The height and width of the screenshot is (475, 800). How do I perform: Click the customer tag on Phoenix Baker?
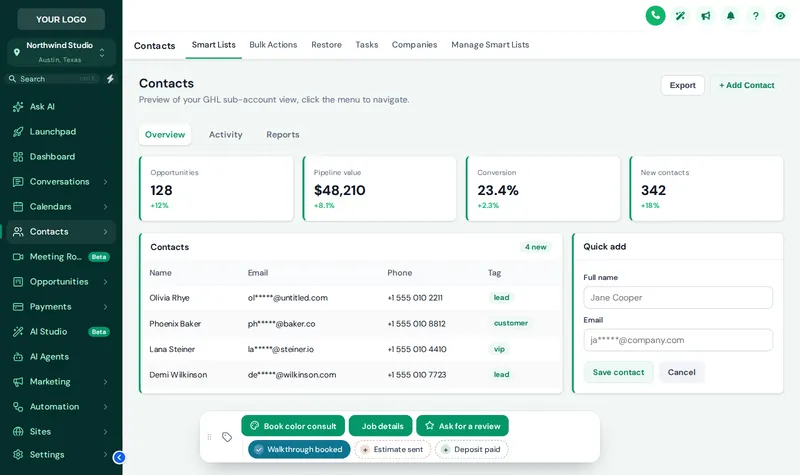coord(510,323)
